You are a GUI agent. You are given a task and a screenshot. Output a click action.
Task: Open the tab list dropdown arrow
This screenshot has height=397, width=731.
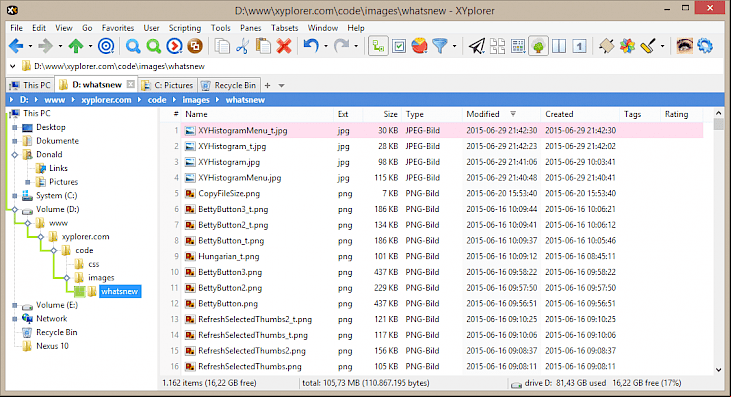[x=281, y=86]
